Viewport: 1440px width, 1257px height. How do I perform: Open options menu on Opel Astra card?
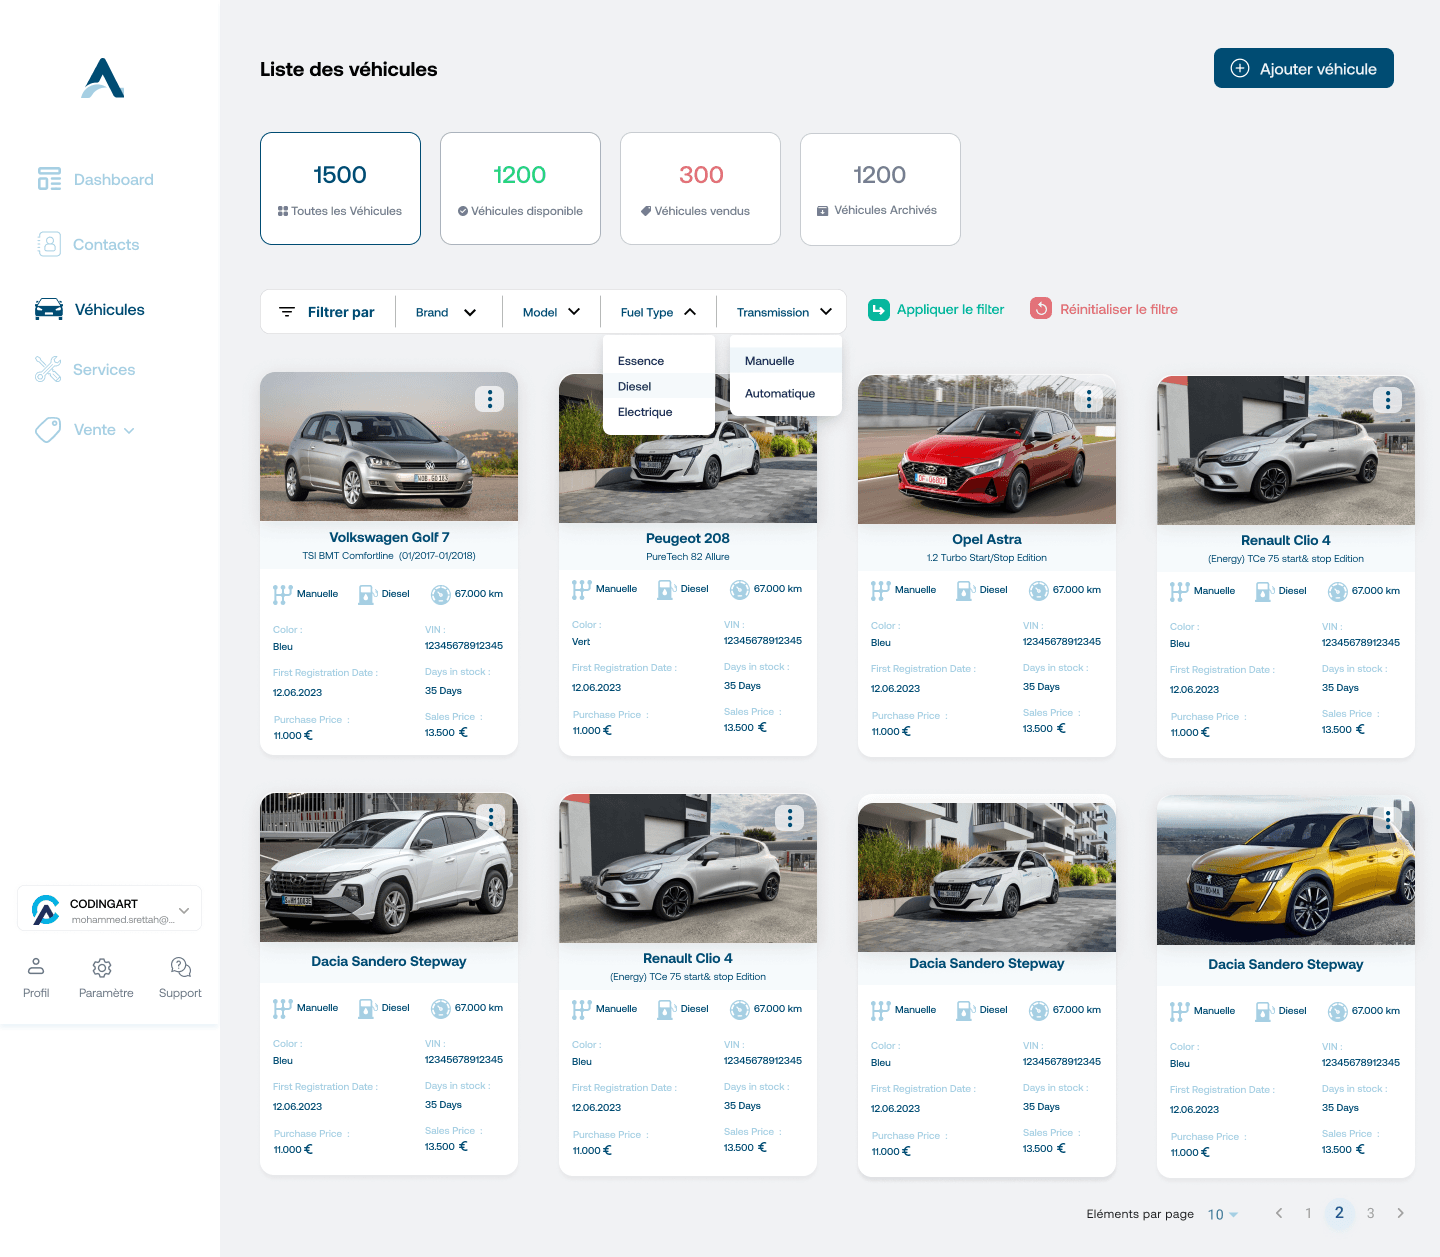(x=1089, y=399)
